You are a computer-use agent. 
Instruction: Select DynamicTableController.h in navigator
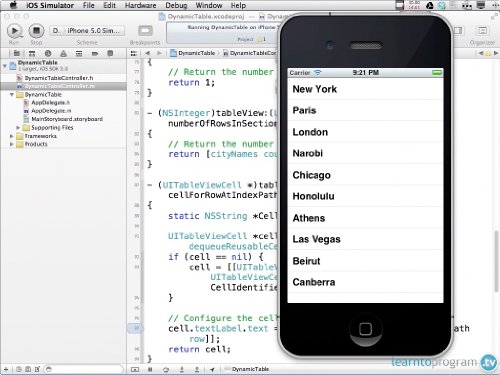59,78
